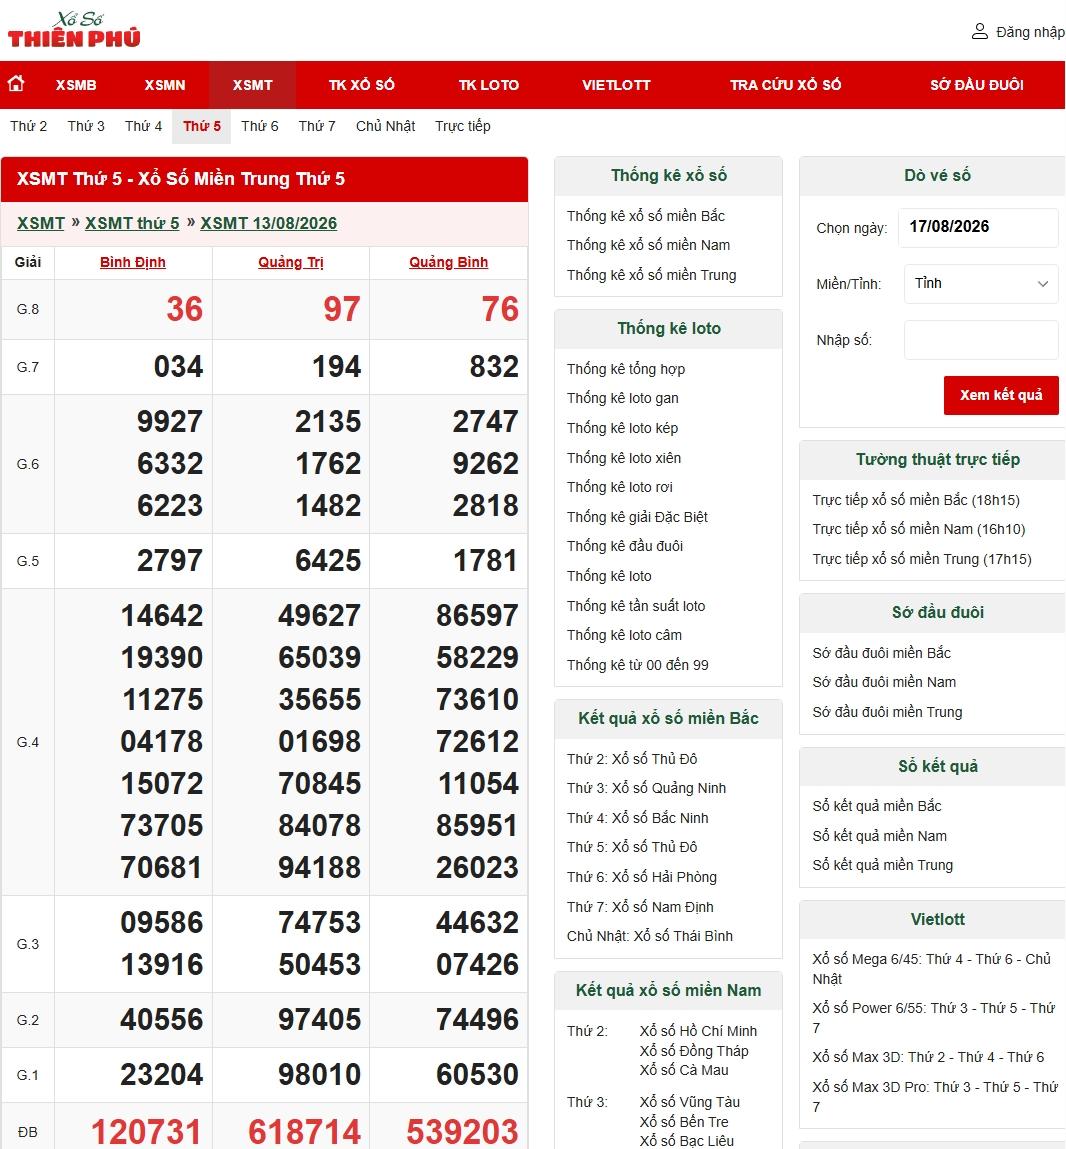
Task: Click the Chọn ngày date field
Action: [x=978, y=227]
